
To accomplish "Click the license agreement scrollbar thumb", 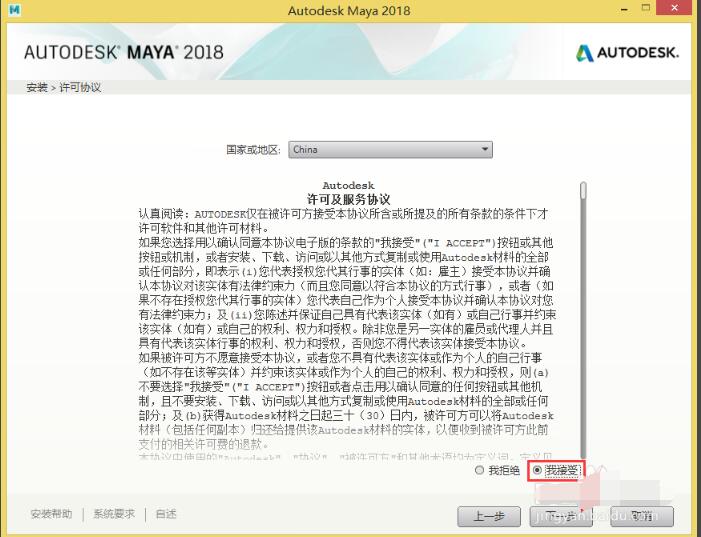I will 583,190.
